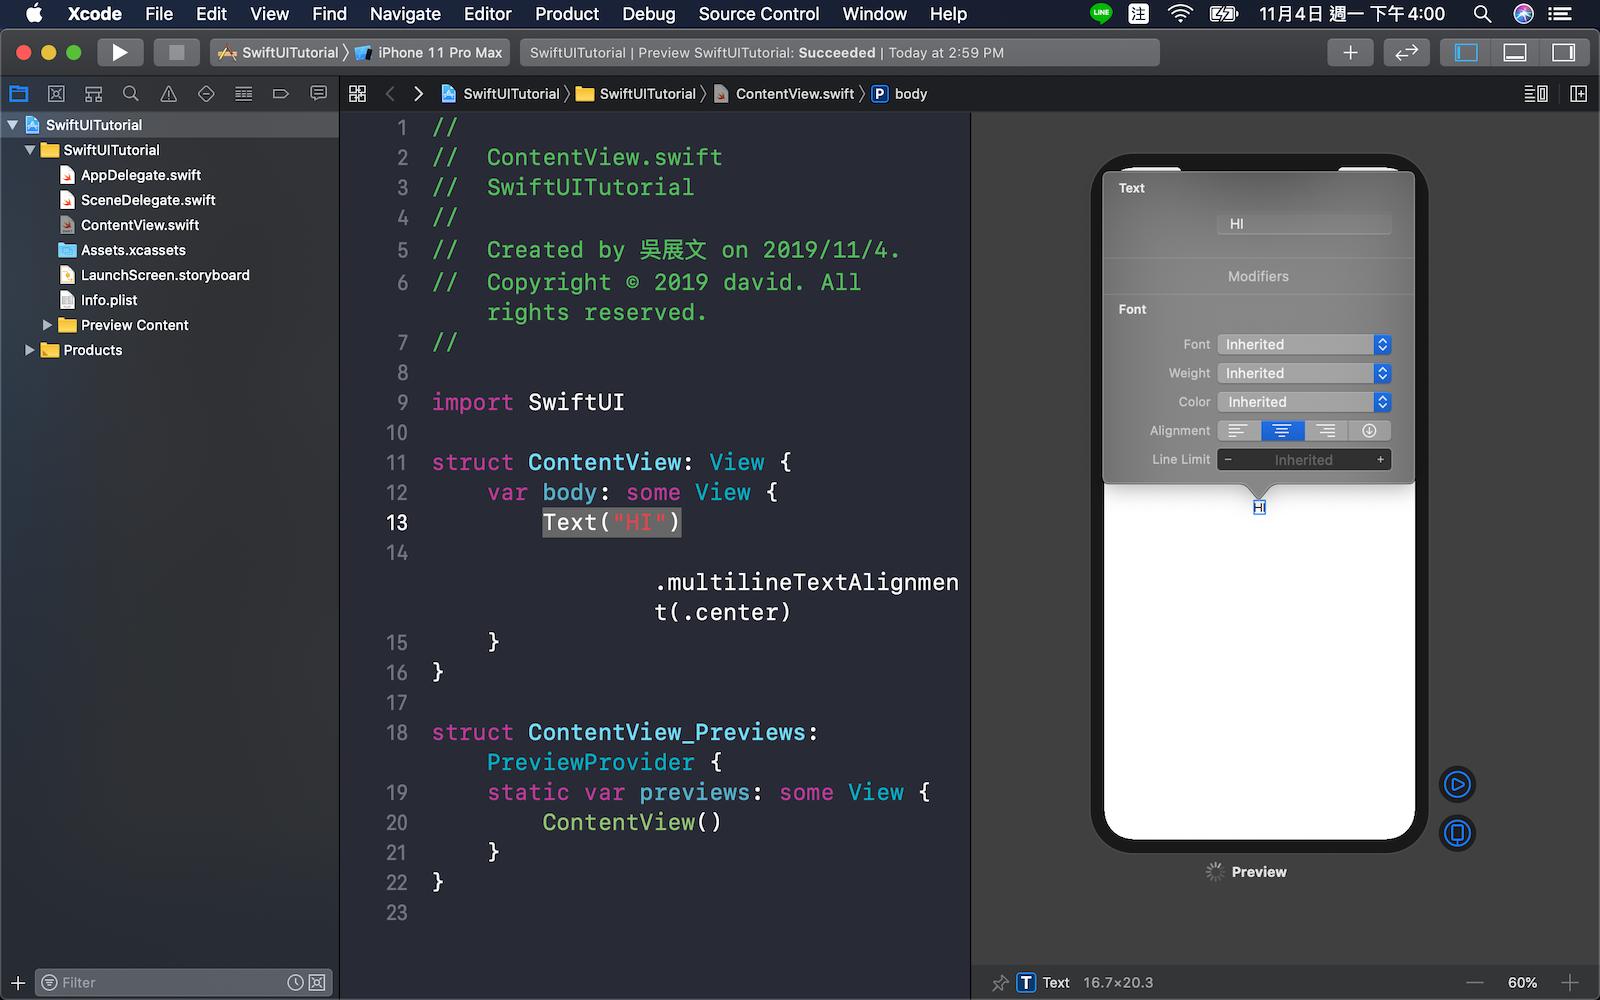
Task: Run the project with the Play button
Action: 120,52
